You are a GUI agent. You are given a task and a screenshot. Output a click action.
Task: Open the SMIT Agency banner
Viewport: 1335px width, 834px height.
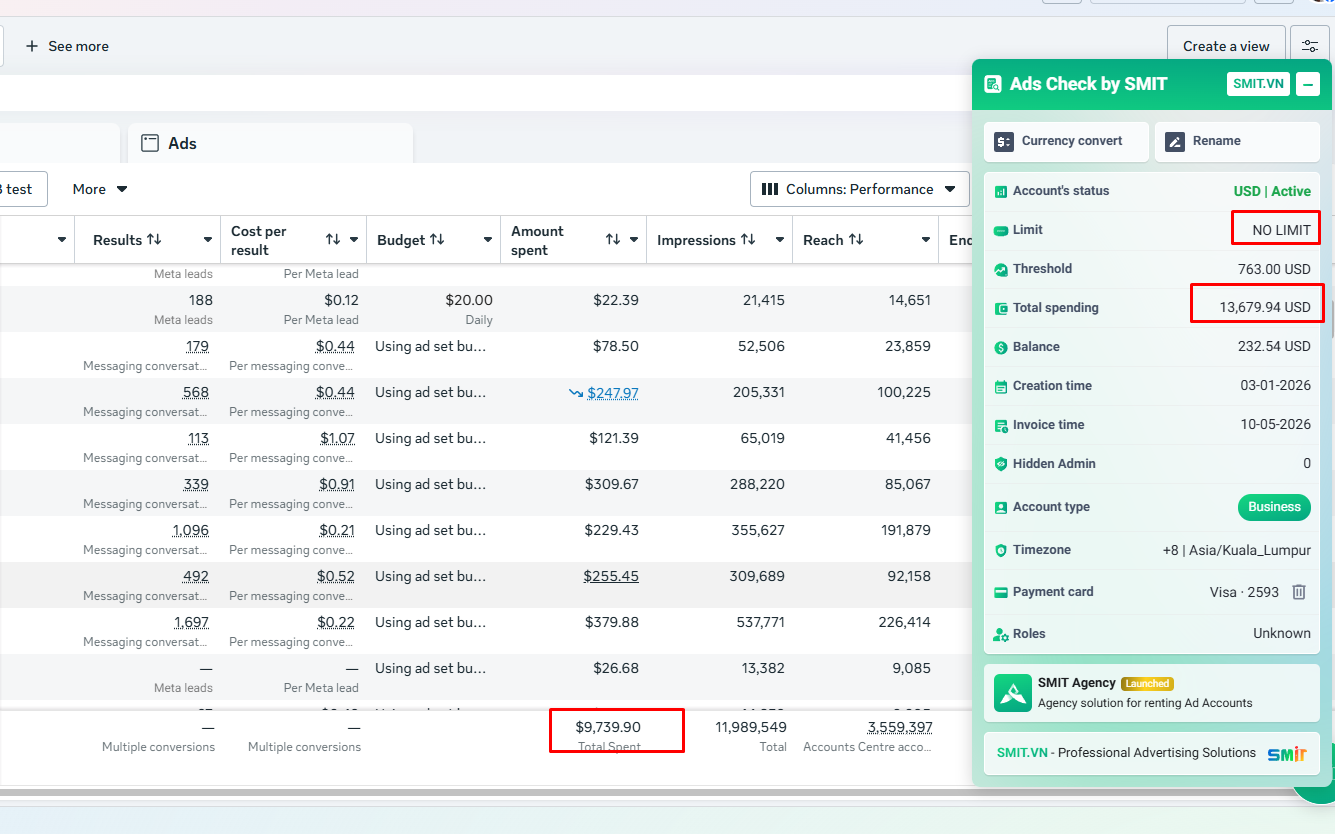pyautogui.click(x=1152, y=693)
